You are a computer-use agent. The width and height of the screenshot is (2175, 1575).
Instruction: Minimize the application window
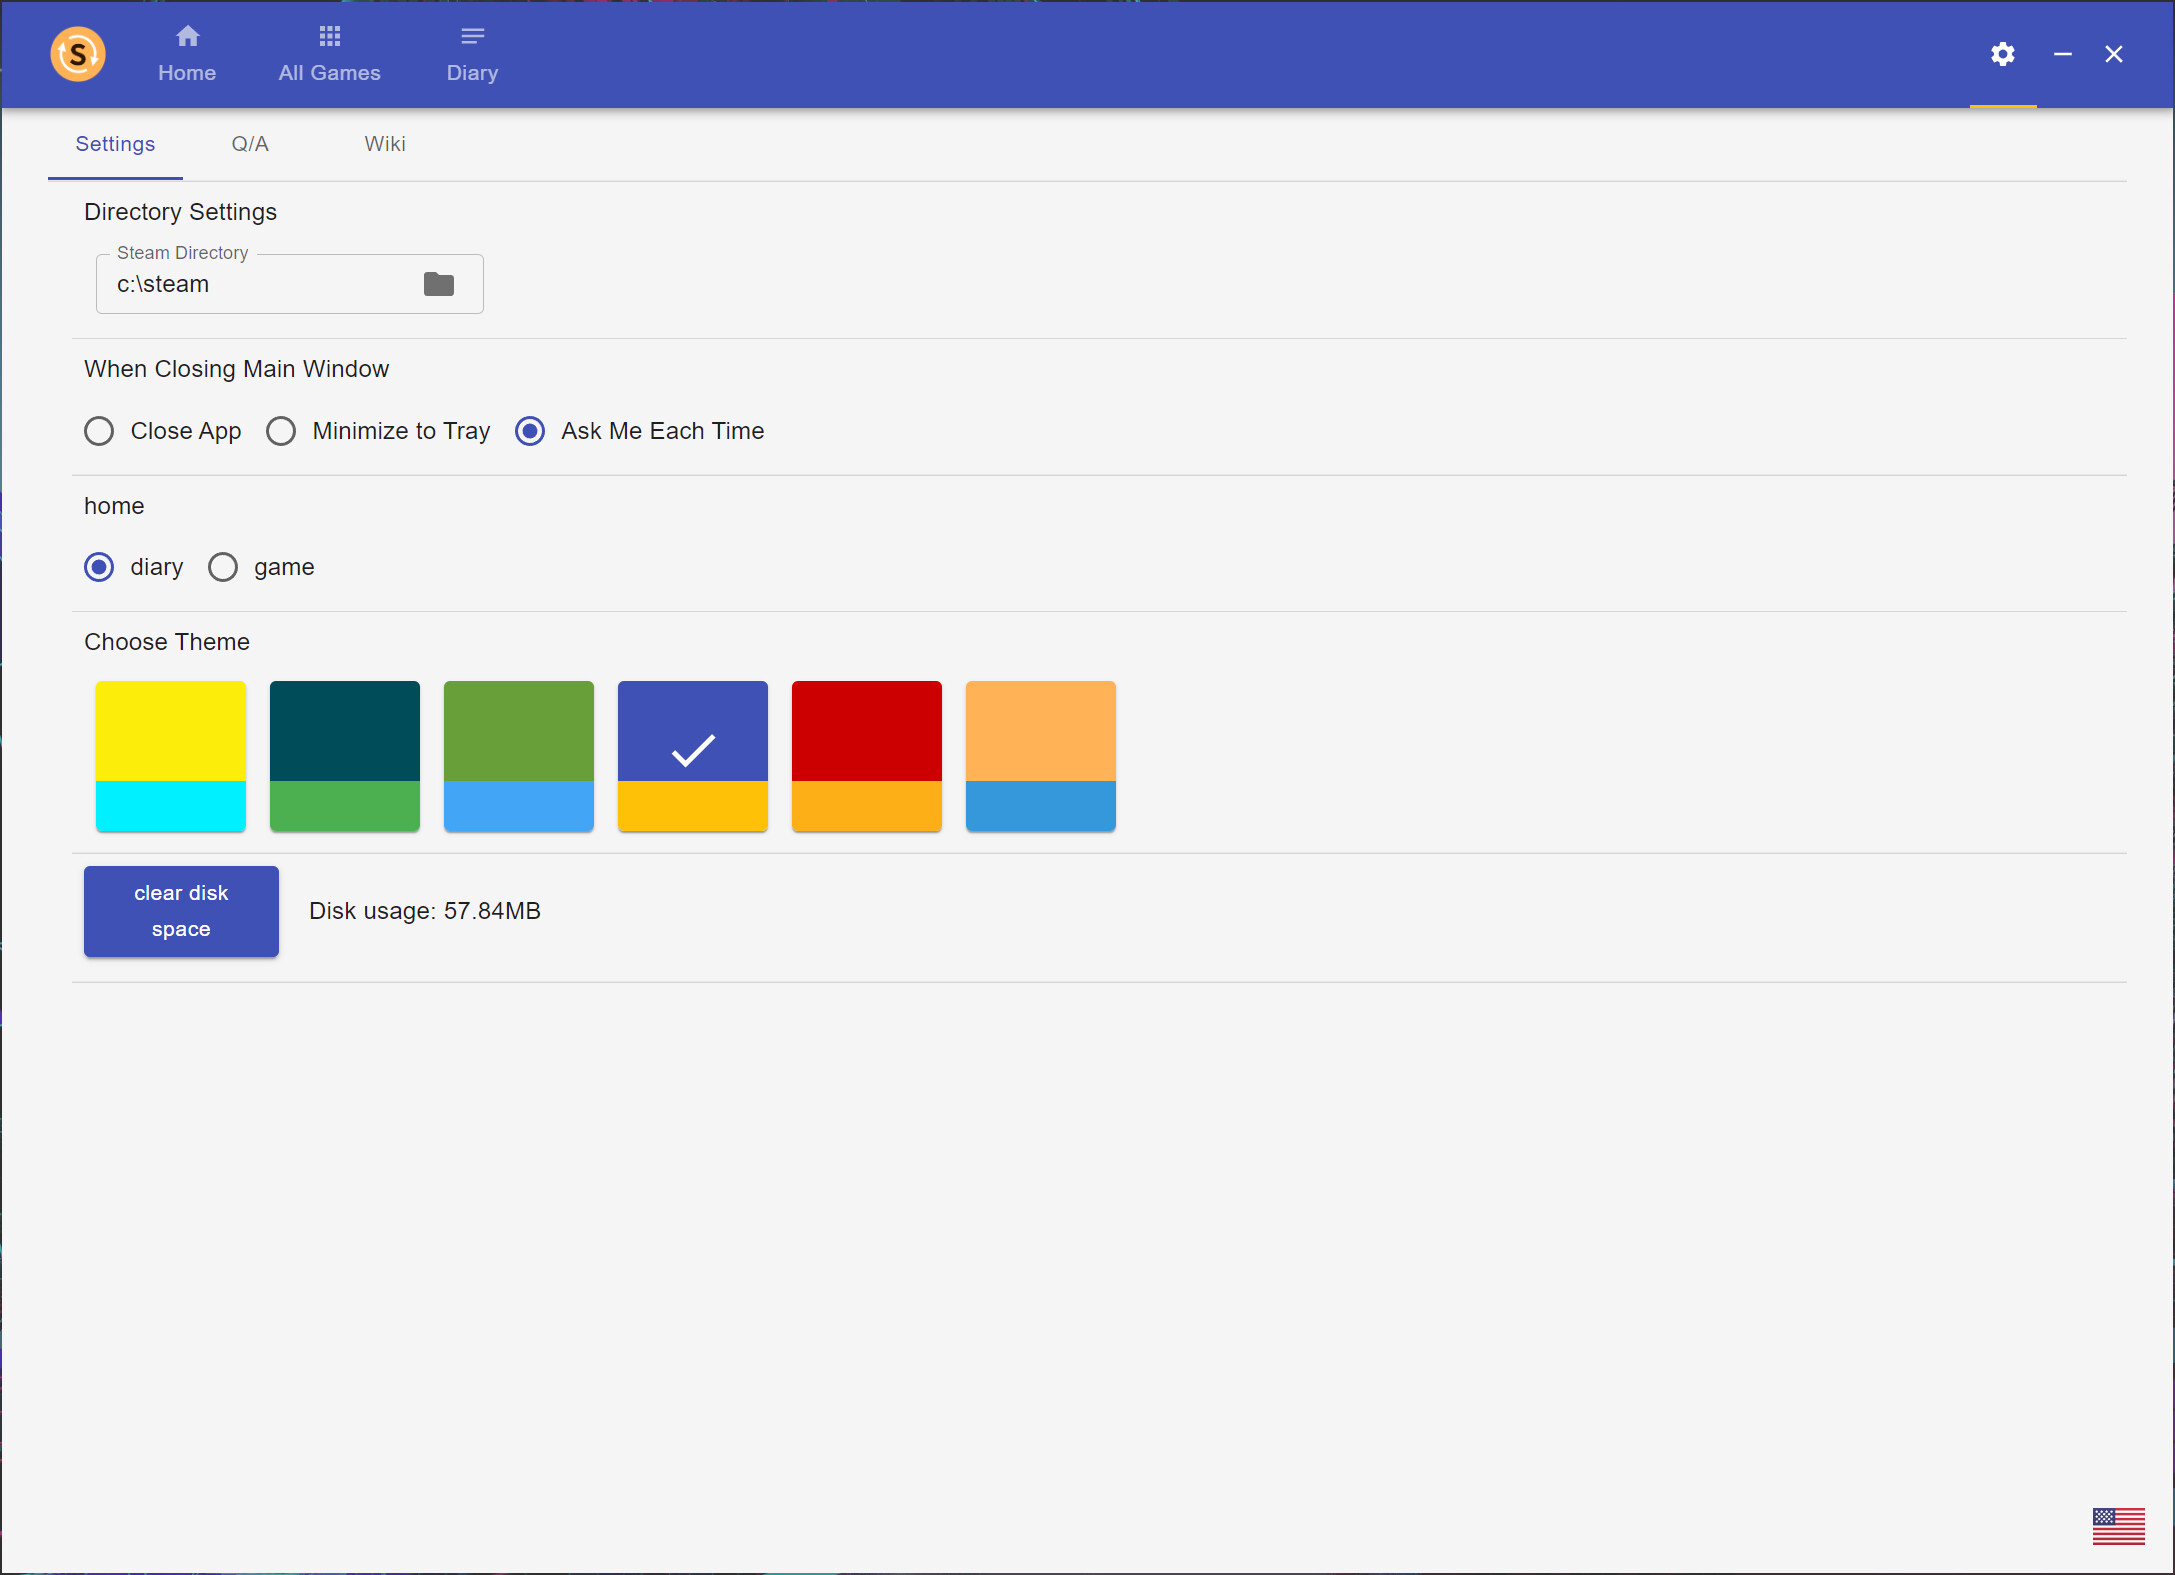point(2062,53)
